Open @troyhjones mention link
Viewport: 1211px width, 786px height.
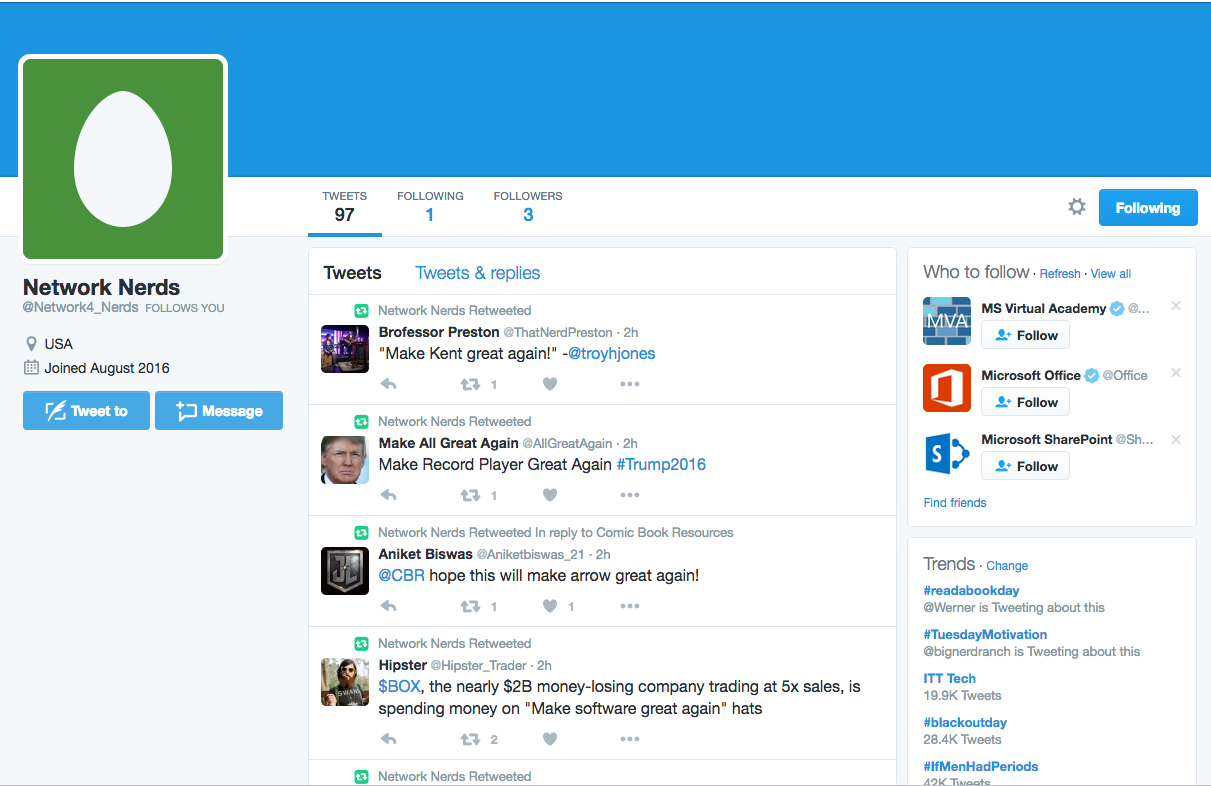pos(612,354)
